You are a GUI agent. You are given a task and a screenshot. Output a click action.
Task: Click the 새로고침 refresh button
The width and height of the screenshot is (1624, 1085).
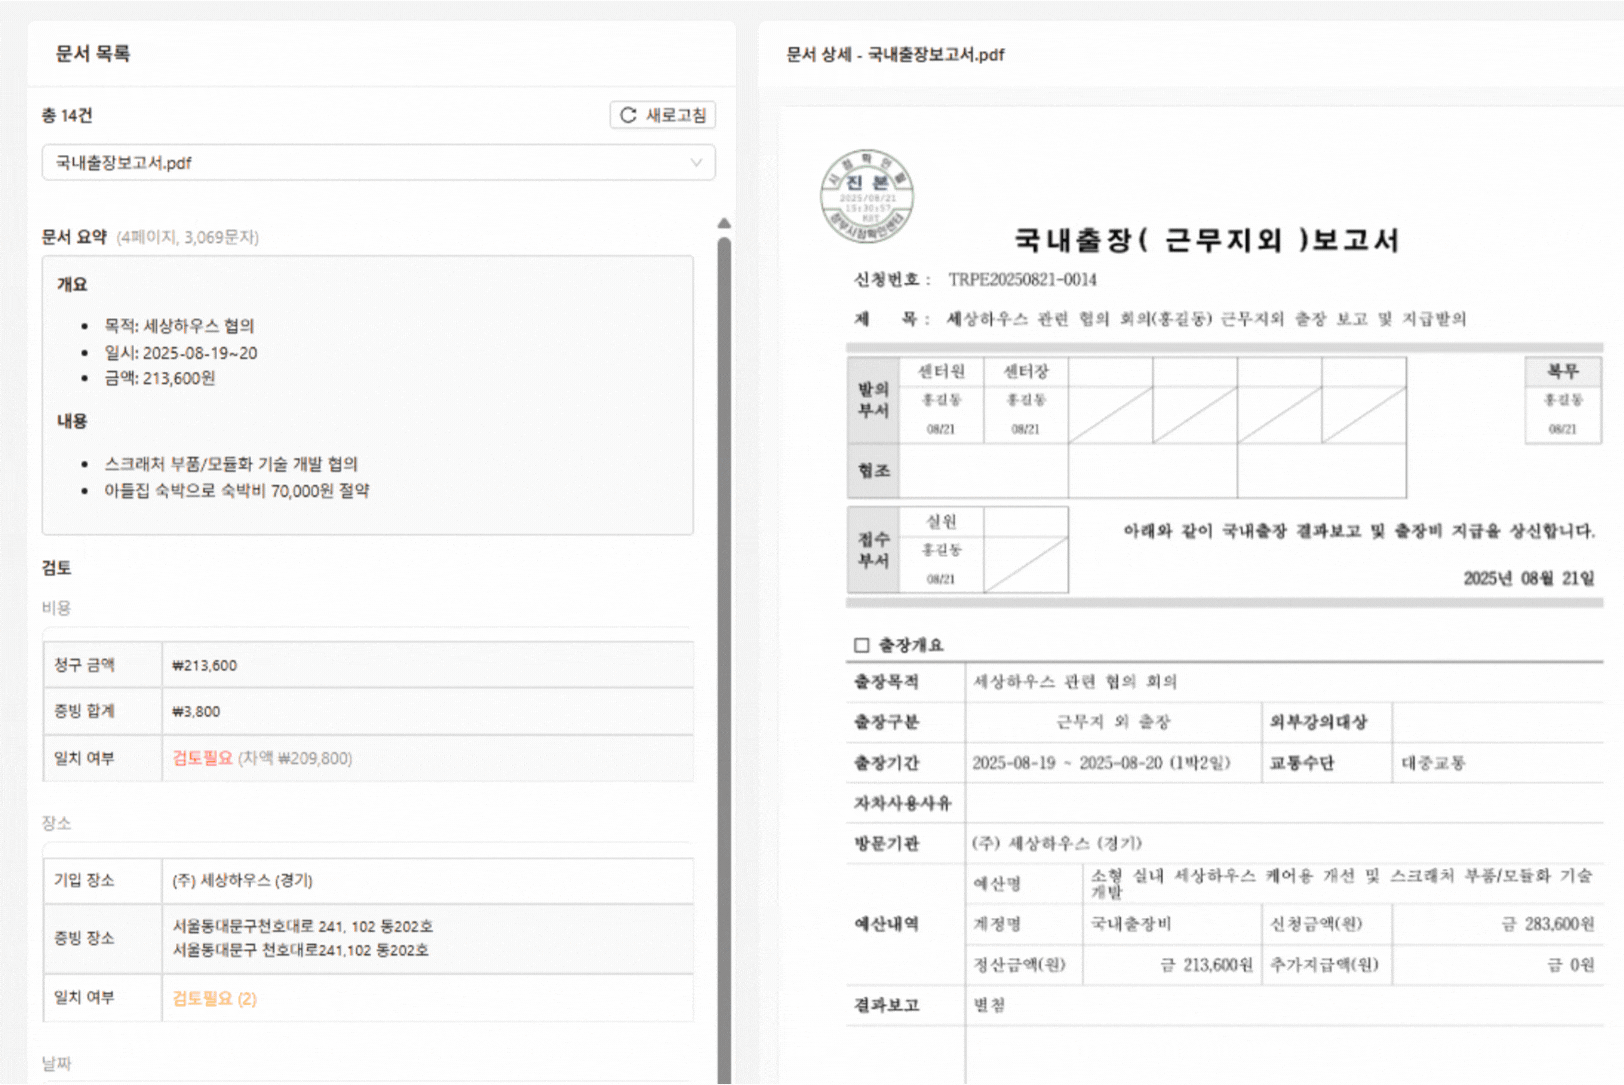pos(663,115)
